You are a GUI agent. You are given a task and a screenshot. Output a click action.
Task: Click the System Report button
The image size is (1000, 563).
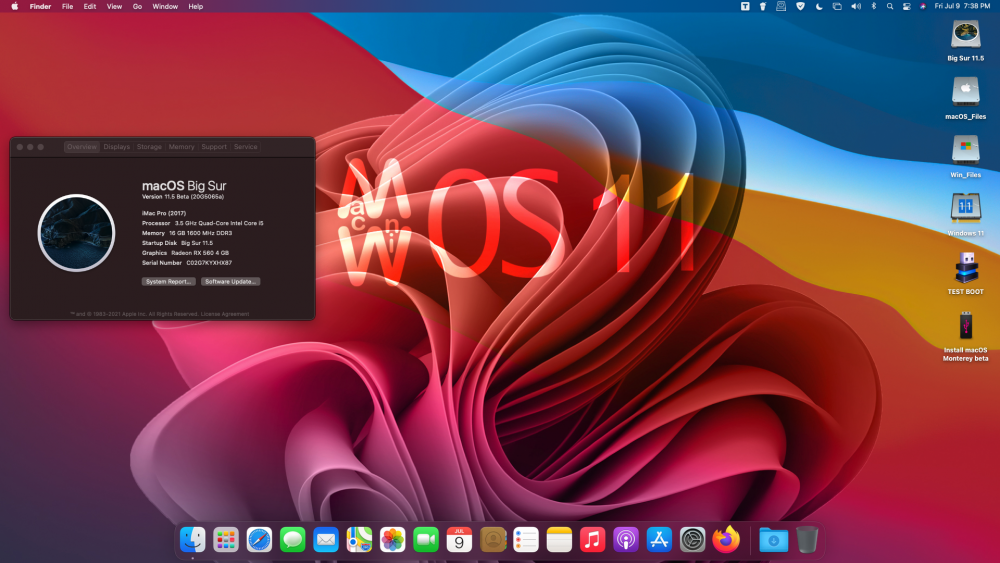point(168,281)
